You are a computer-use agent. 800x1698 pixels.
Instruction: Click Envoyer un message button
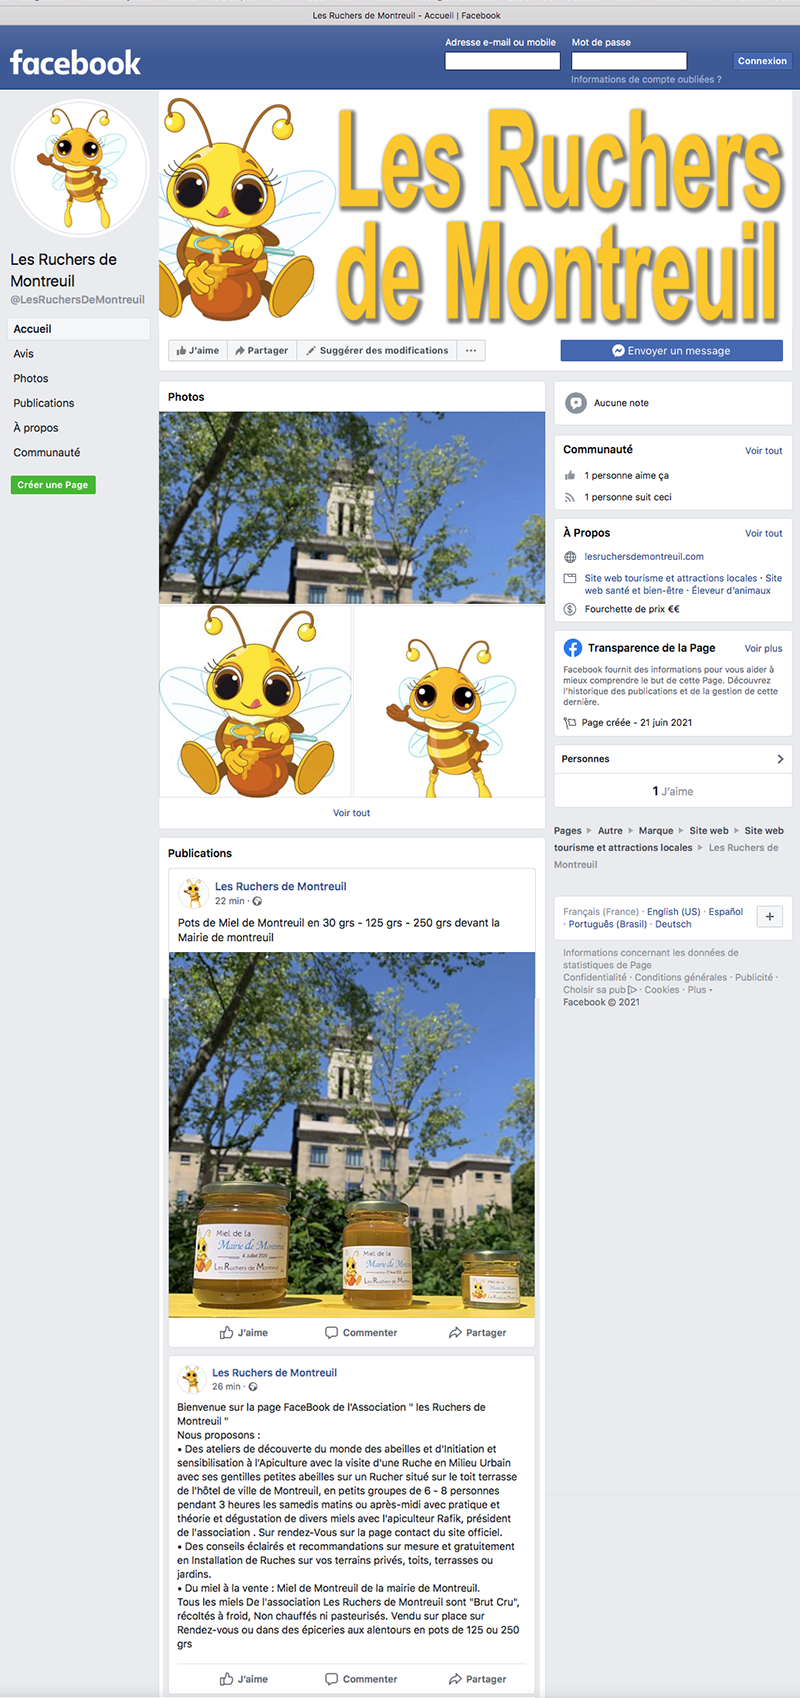tap(671, 351)
